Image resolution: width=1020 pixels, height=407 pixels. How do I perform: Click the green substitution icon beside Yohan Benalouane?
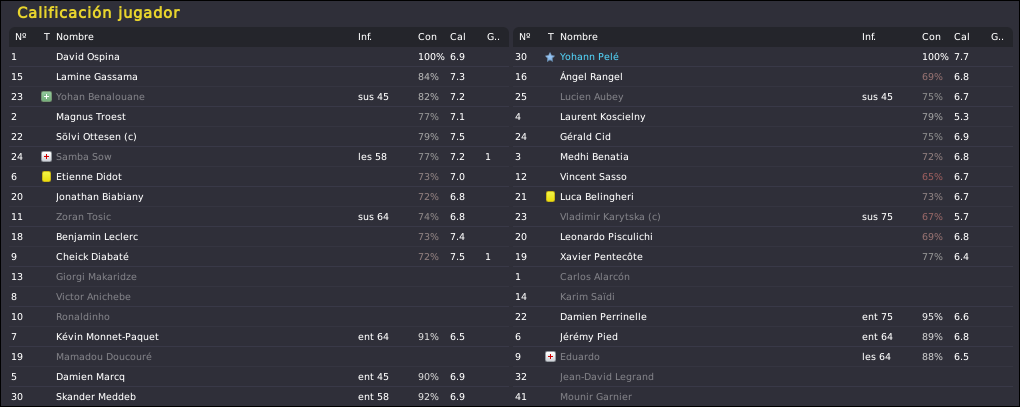click(x=46, y=97)
